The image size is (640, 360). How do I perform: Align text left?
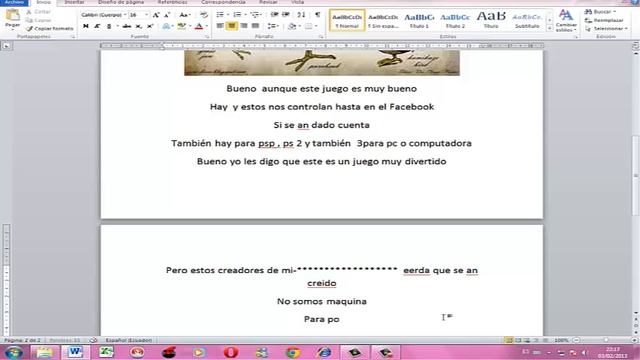pyautogui.click(x=220, y=26)
